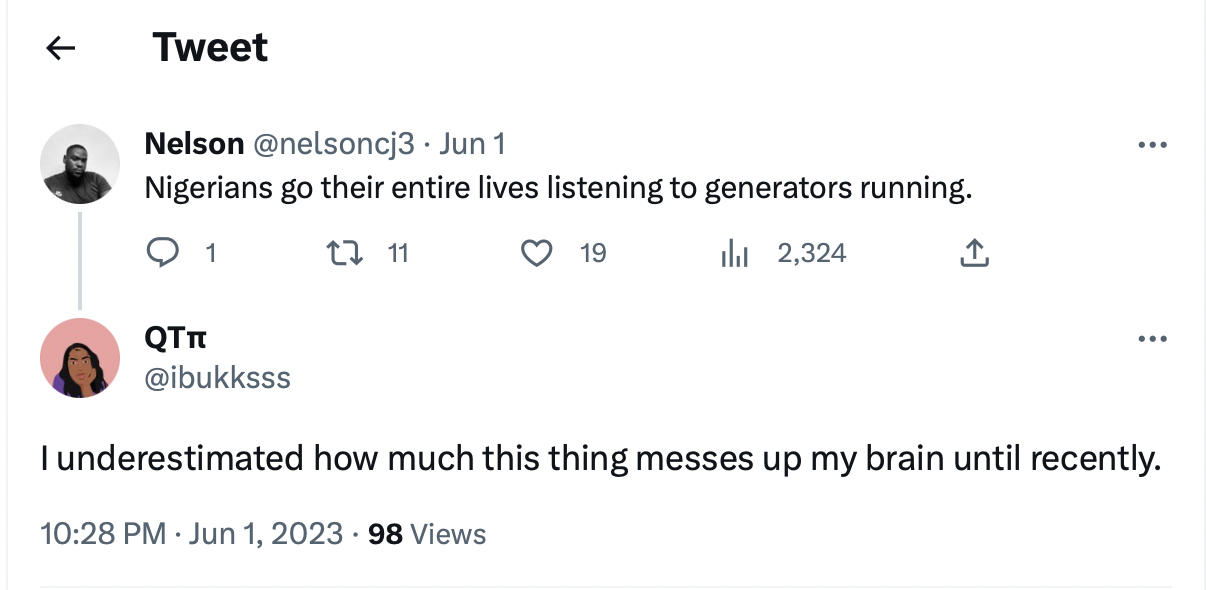Go back using the back arrow

61,48
